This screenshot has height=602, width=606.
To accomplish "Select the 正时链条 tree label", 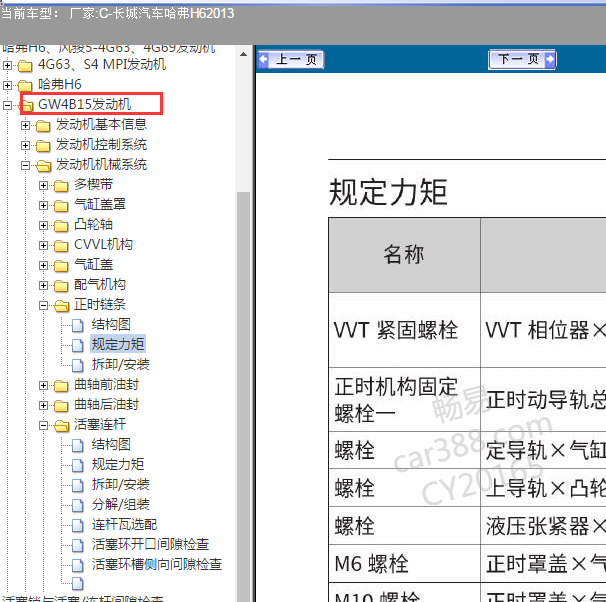I will point(100,304).
